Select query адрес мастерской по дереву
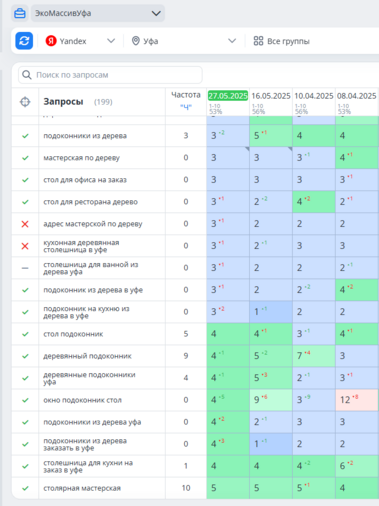The height and width of the screenshot is (506, 379). [93, 224]
